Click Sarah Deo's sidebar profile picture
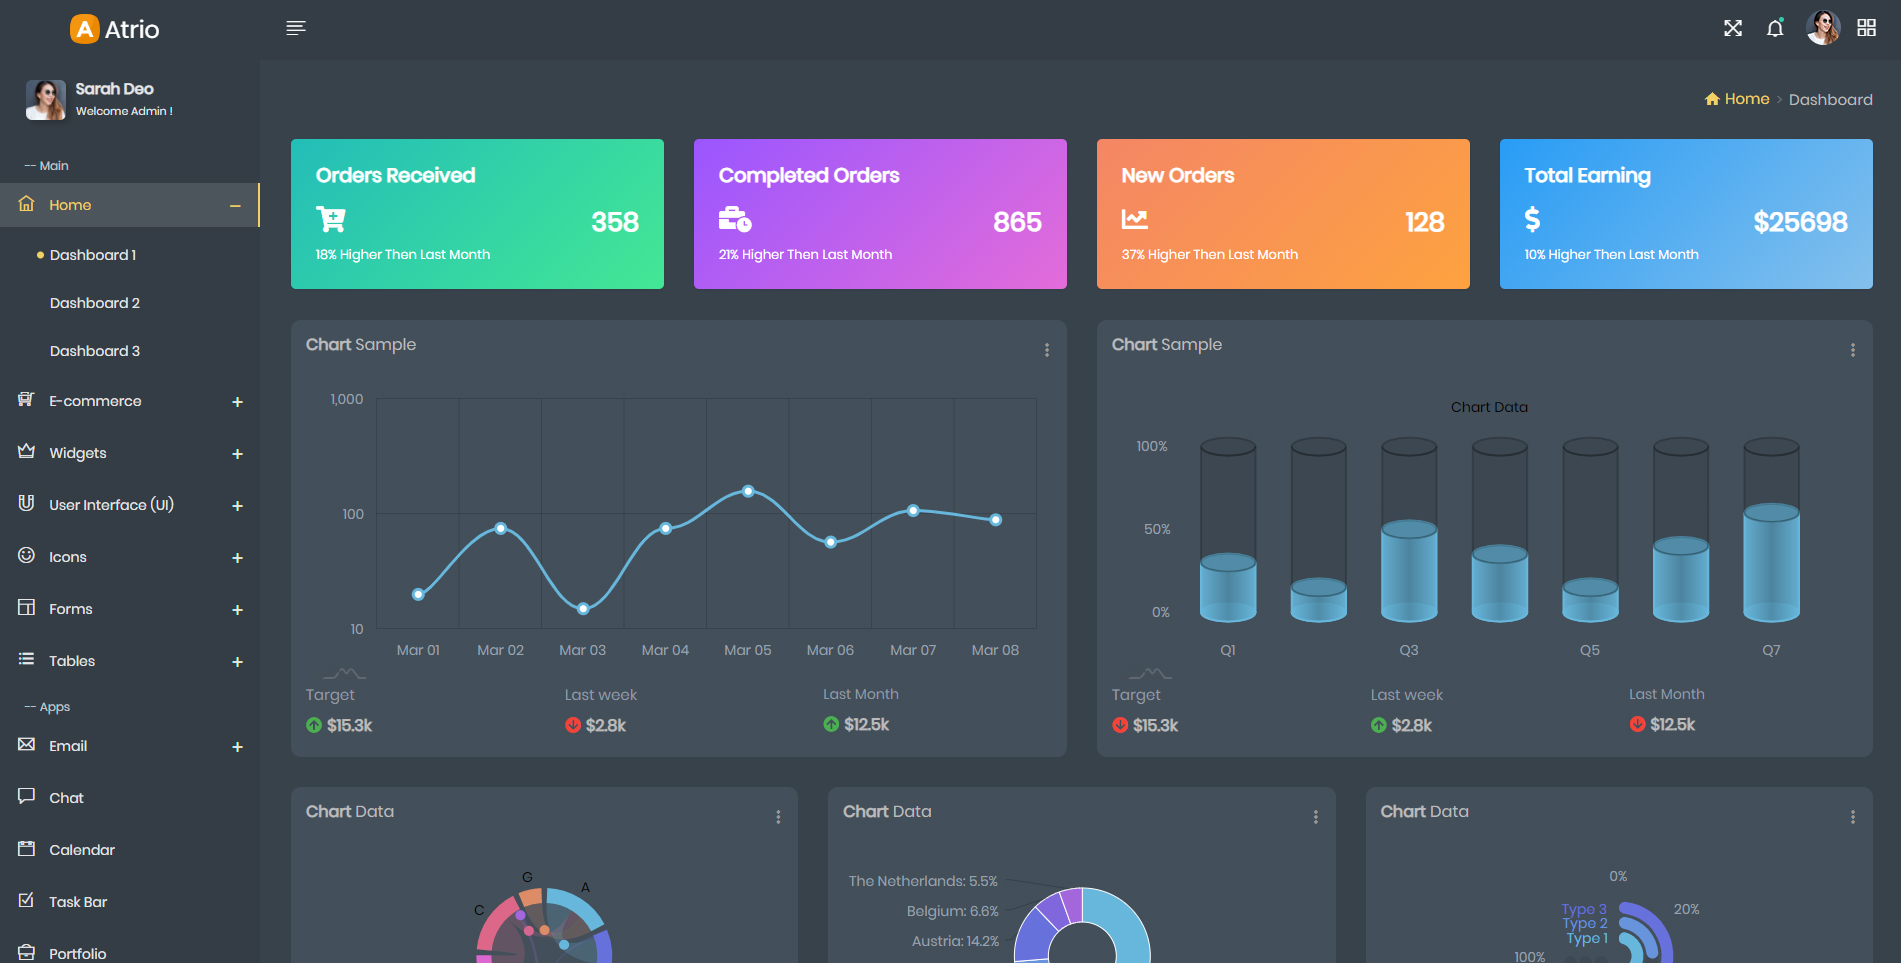This screenshot has width=1901, height=963. (x=46, y=100)
